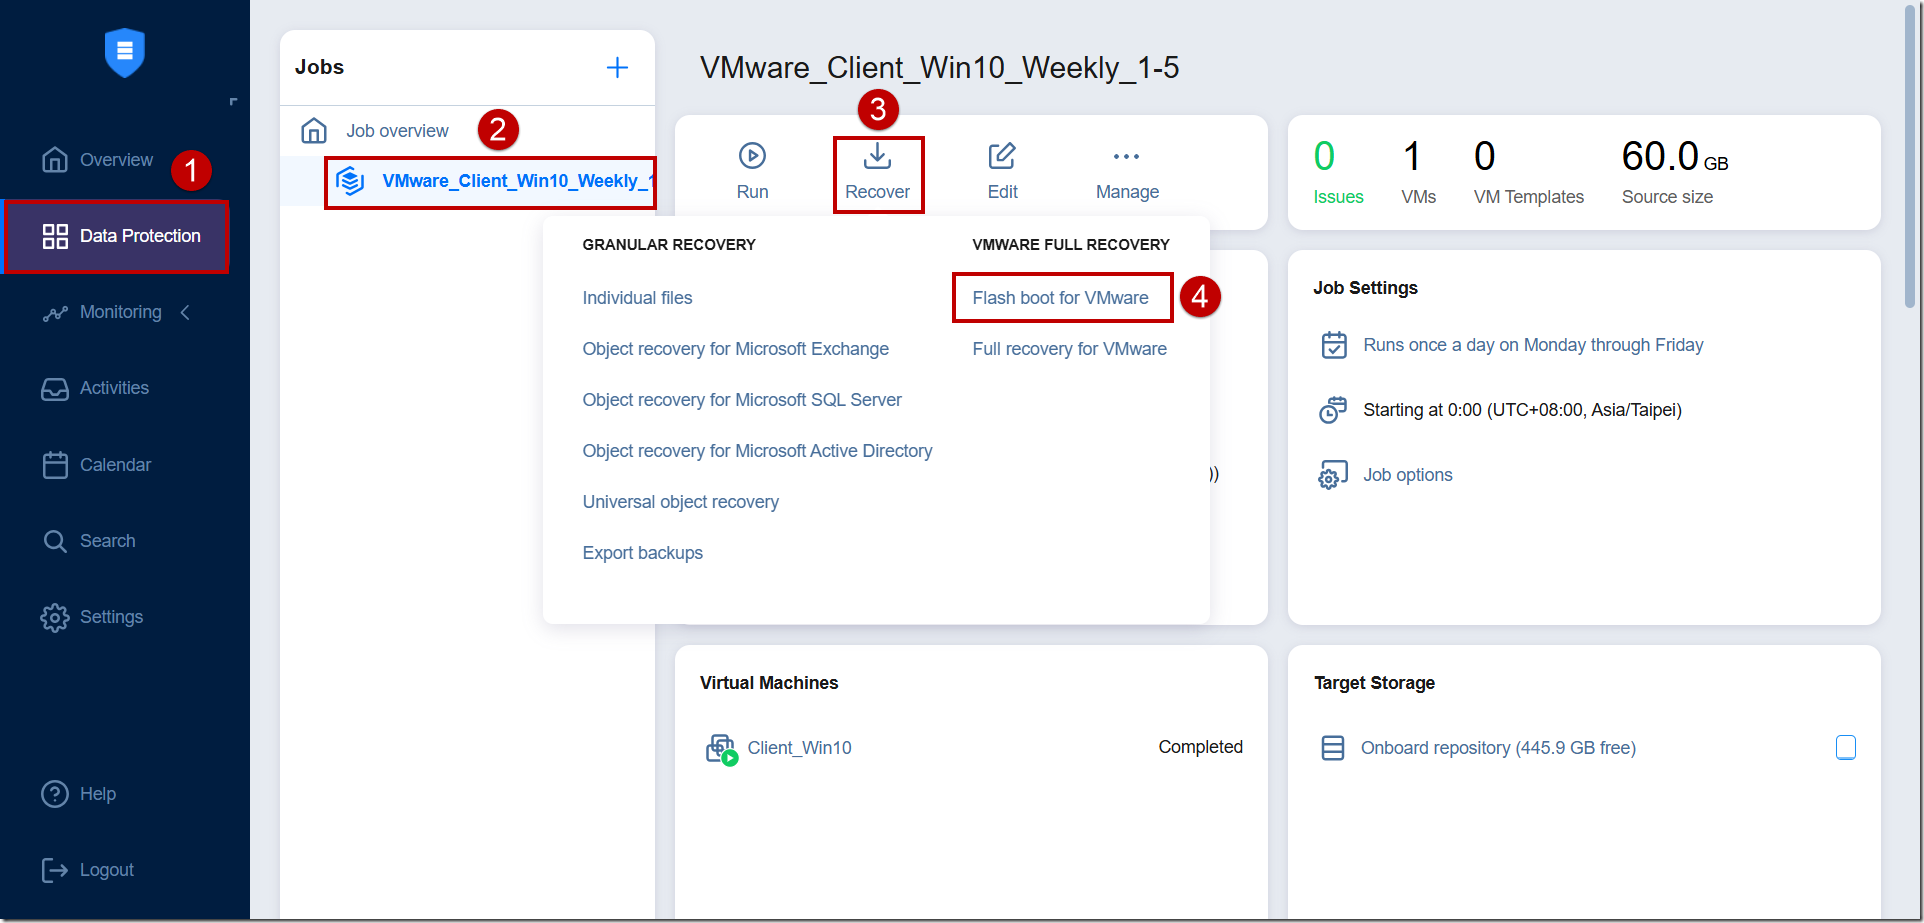The image size is (1924, 923).
Task: Go to Activities
Action: [x=114, y=388]
